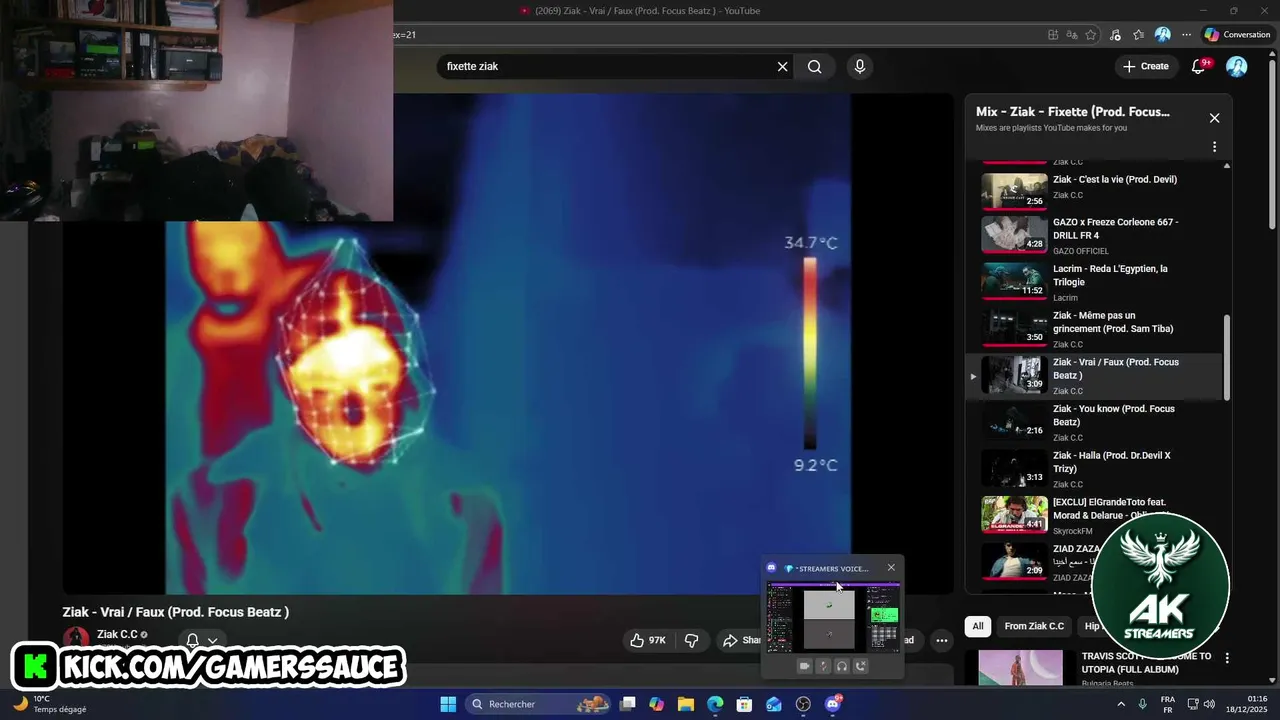Click the Share button under video
The width and height of the screenshot is (1280, 720).
(x=742, y=640)
